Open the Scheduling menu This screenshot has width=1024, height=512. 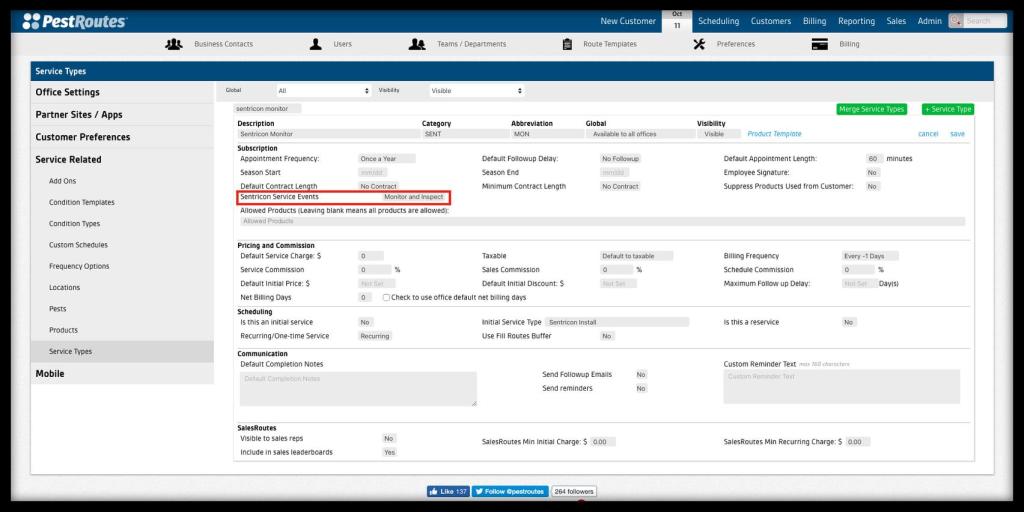coord(718,21)
